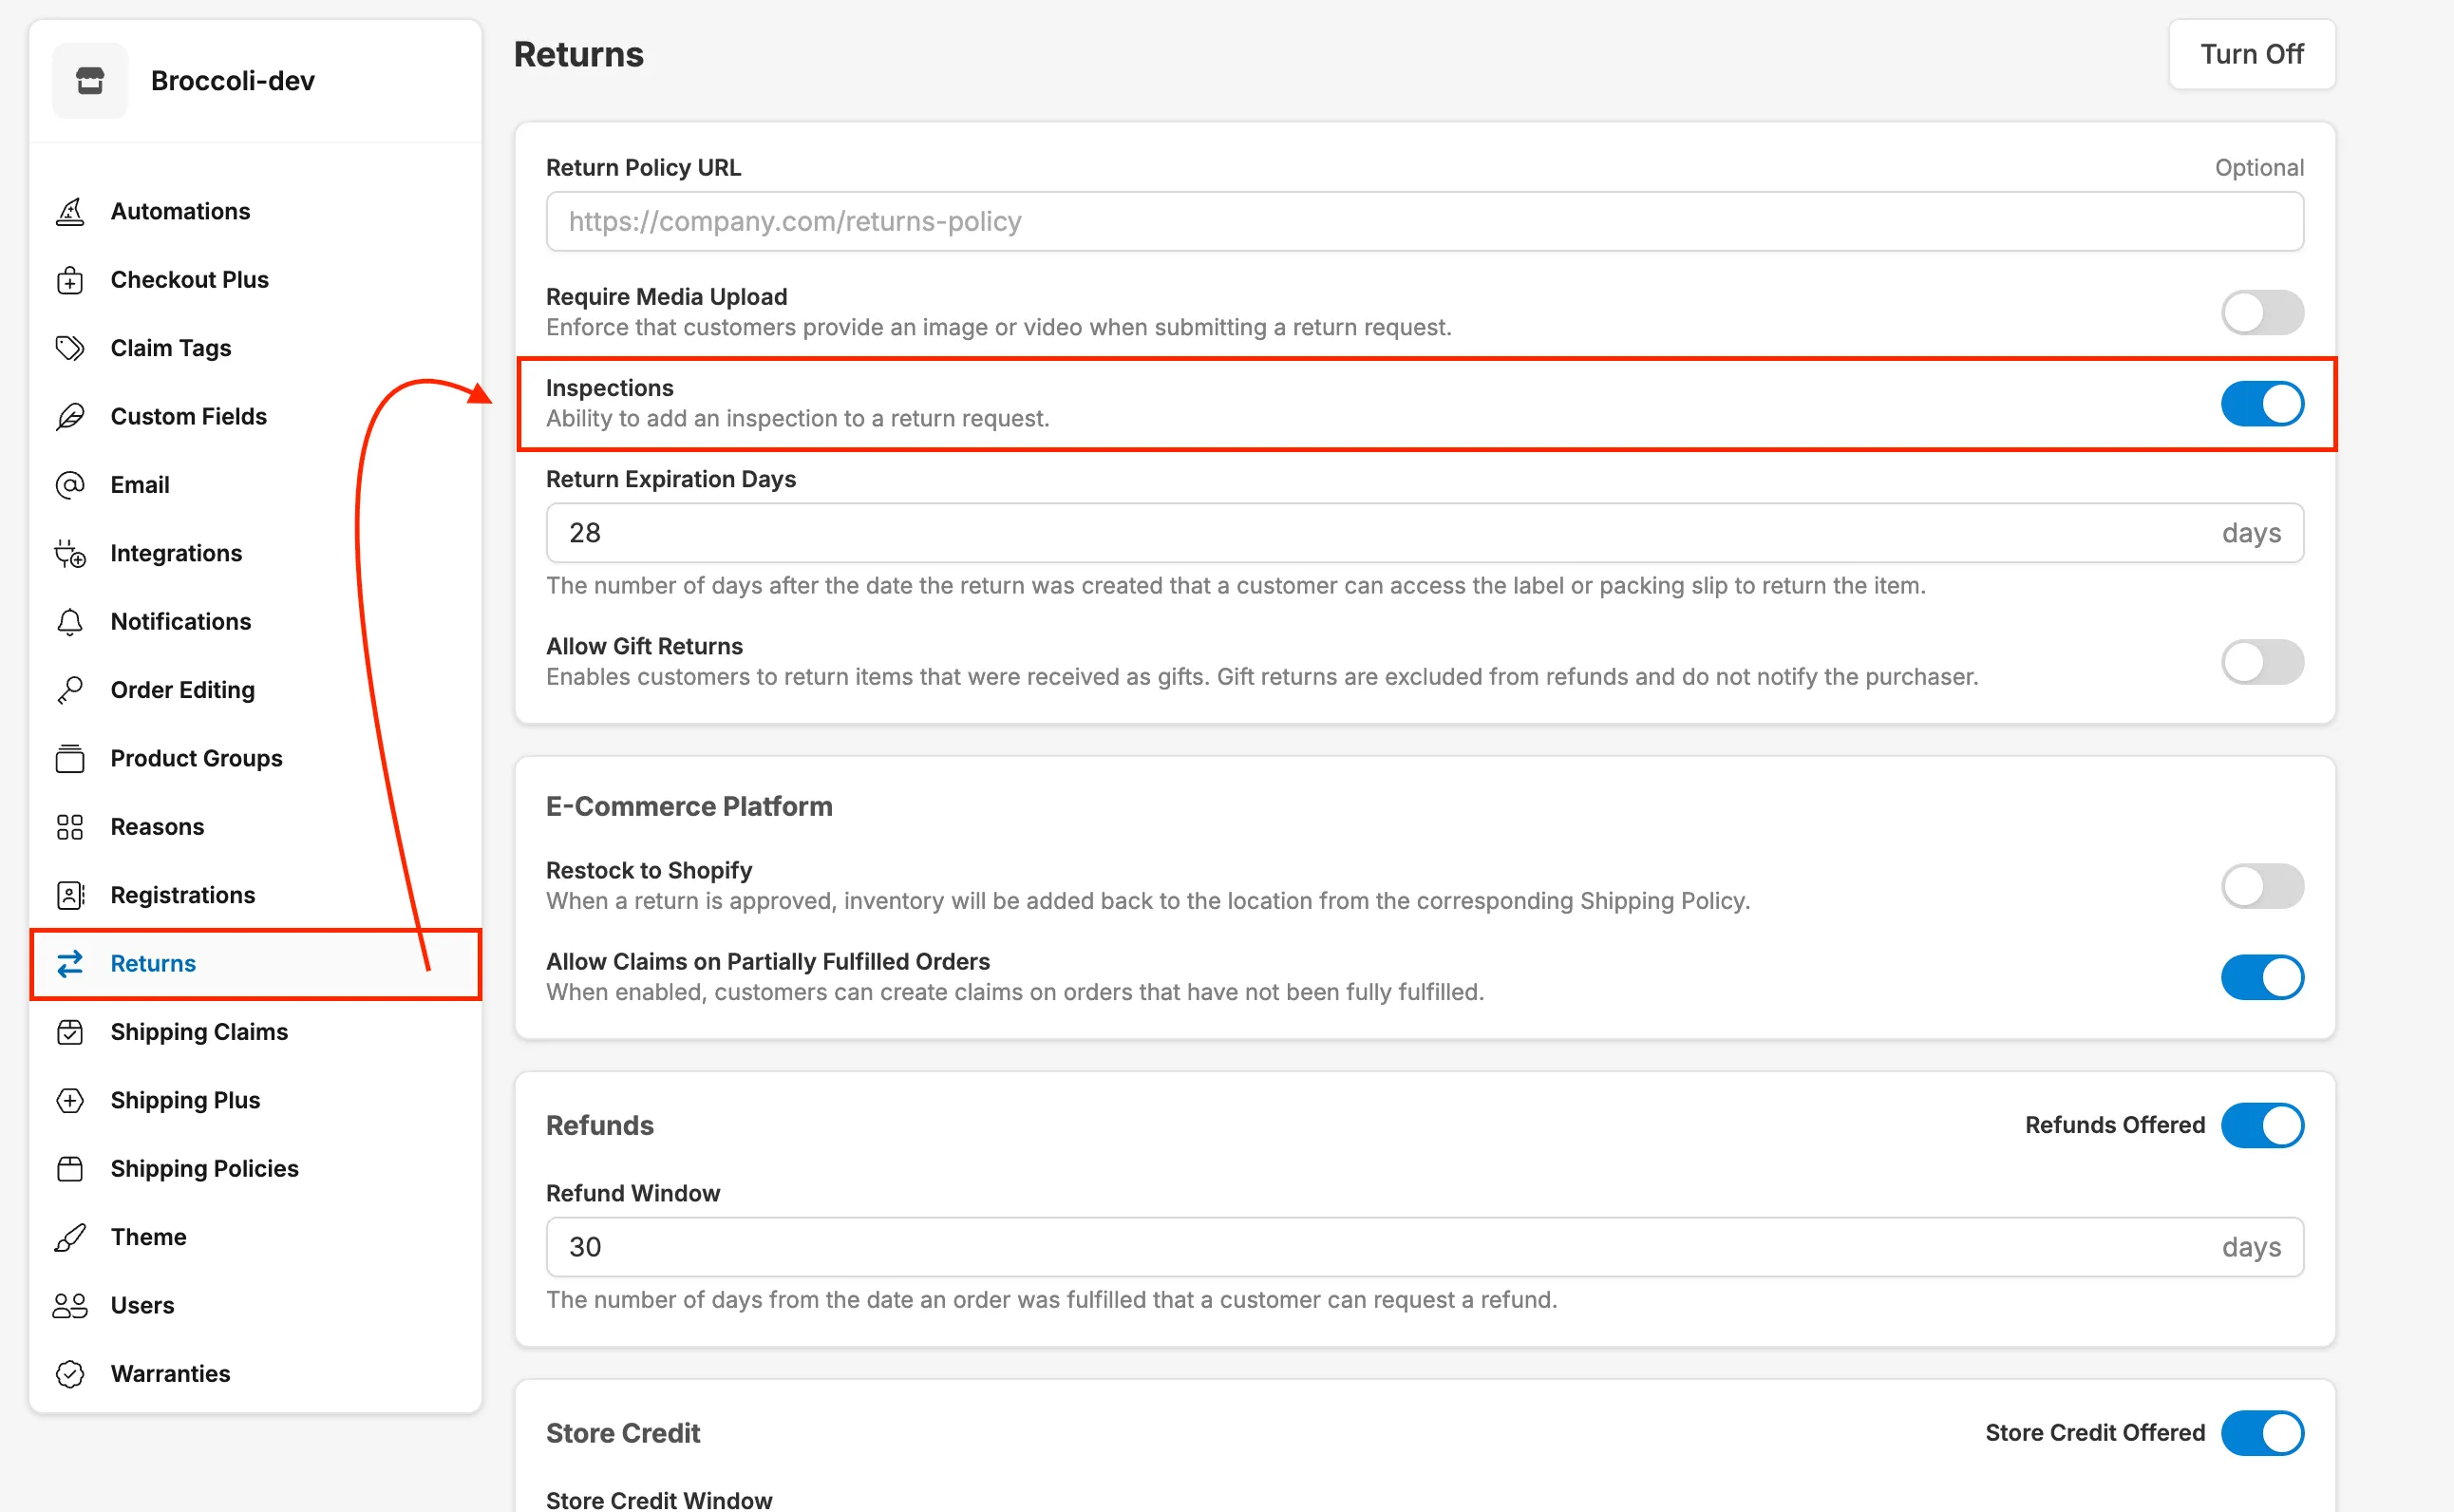
Task: Go to Order Editing settings
Action: coord(182,690)
